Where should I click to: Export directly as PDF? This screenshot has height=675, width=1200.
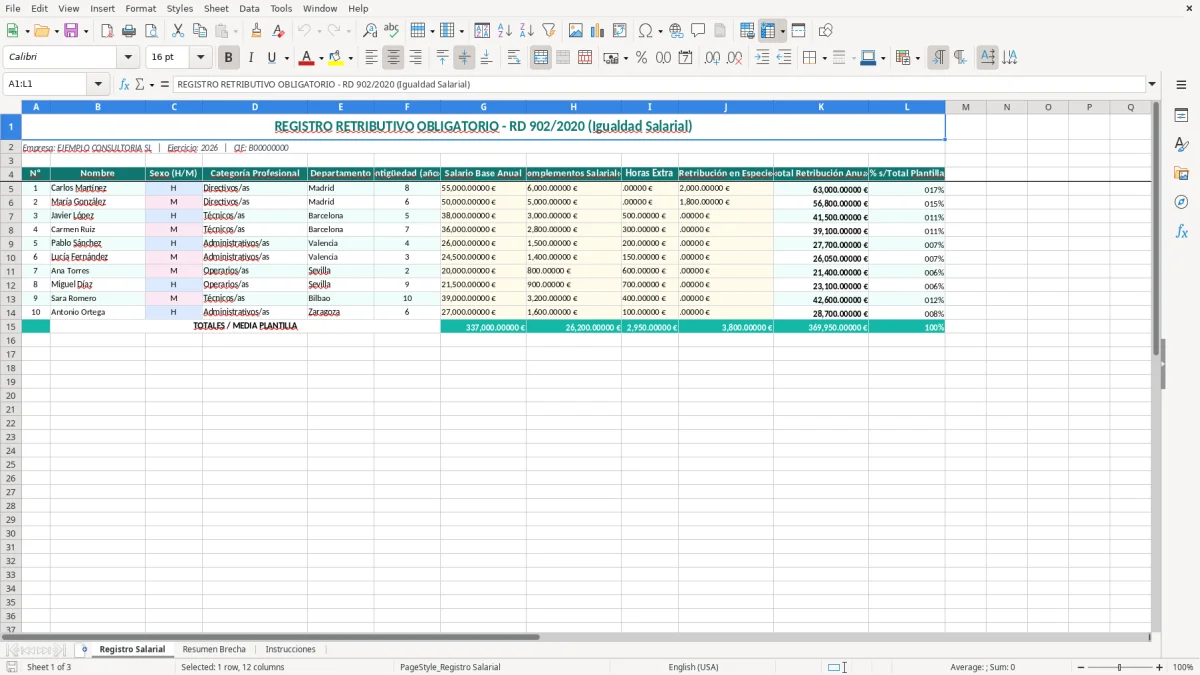coord(107,31)
